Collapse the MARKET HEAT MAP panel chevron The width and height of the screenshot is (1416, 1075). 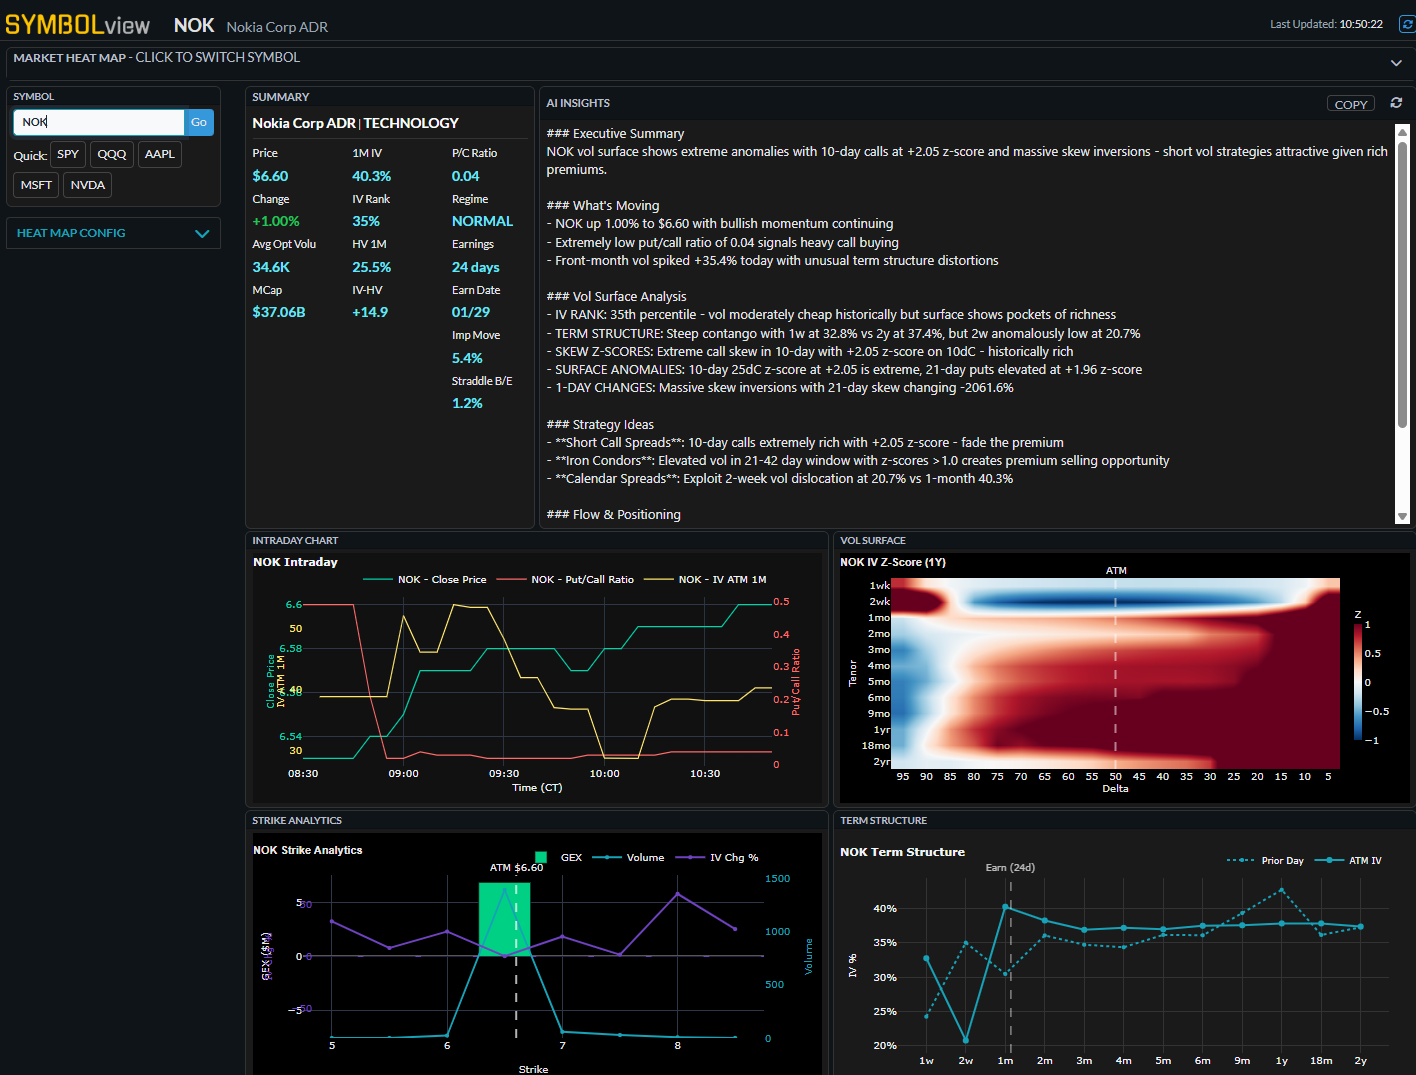click(x=1396, y=62)
